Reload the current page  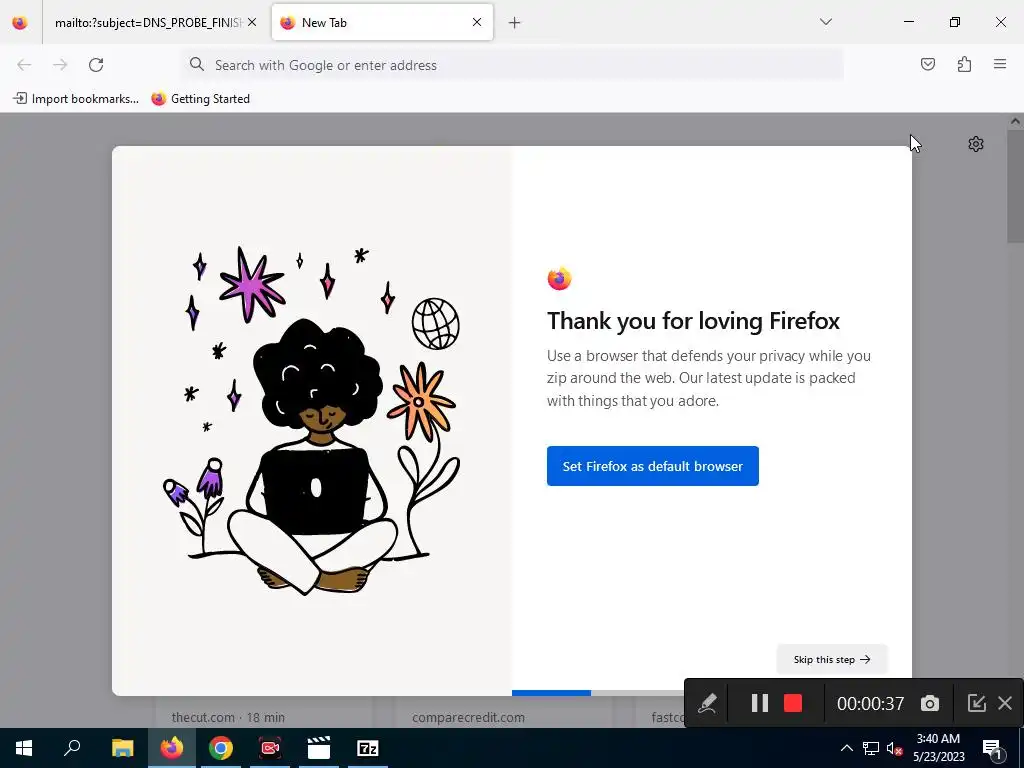click(96, 65)
